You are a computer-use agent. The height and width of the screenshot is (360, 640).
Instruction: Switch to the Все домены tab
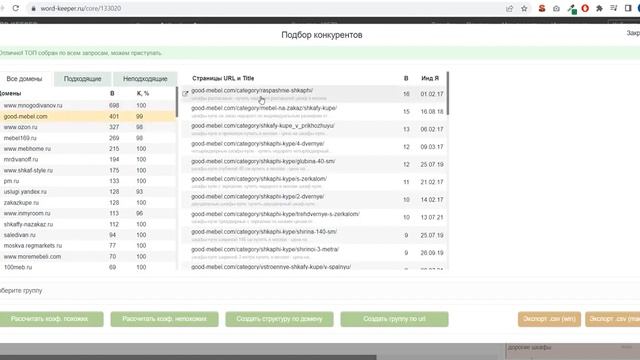[24, 79]
